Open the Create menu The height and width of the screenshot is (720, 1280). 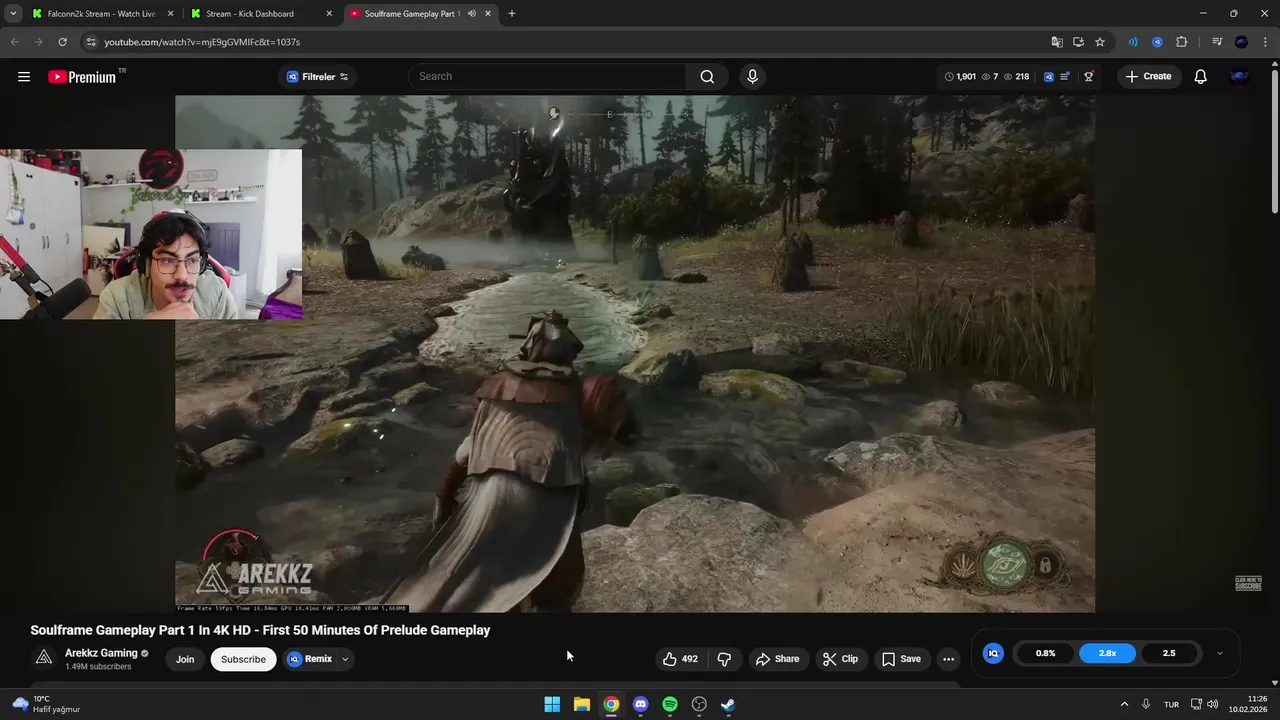[1148, 77]
